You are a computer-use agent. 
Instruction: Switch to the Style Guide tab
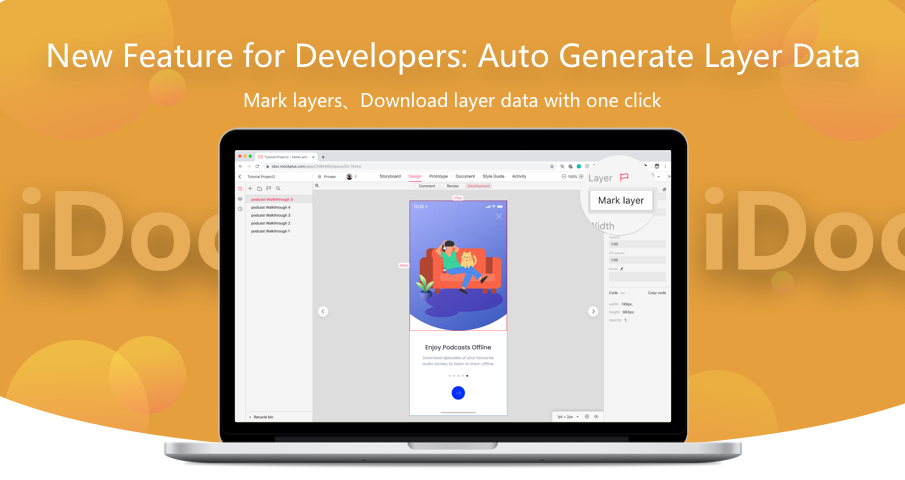pos(493,177)
